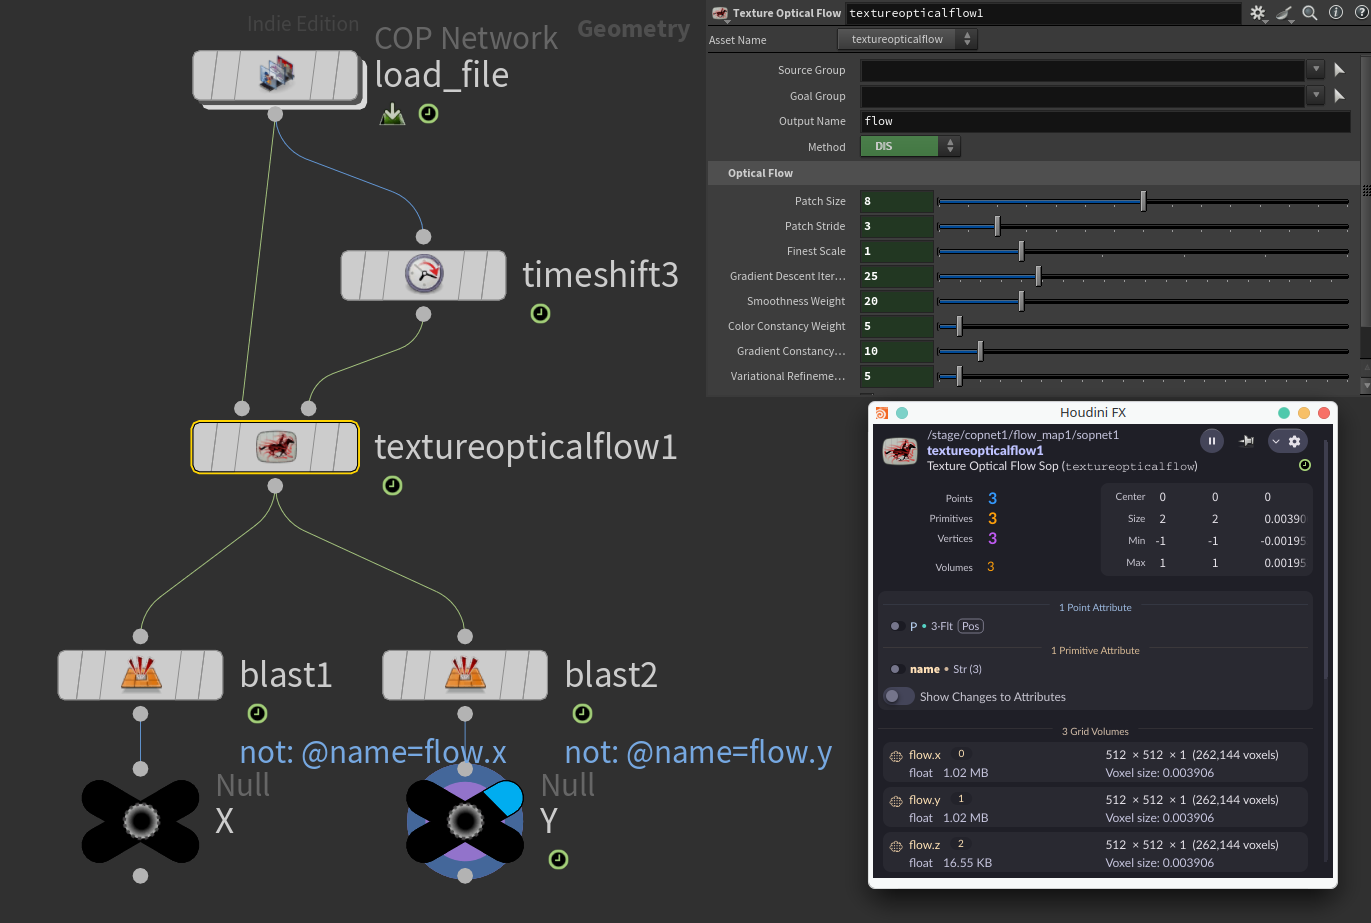The width and height of the screenshot is (1371, 923).
Task: Click the parameter pane vertical scrollbar
Action: [1366, 190]
